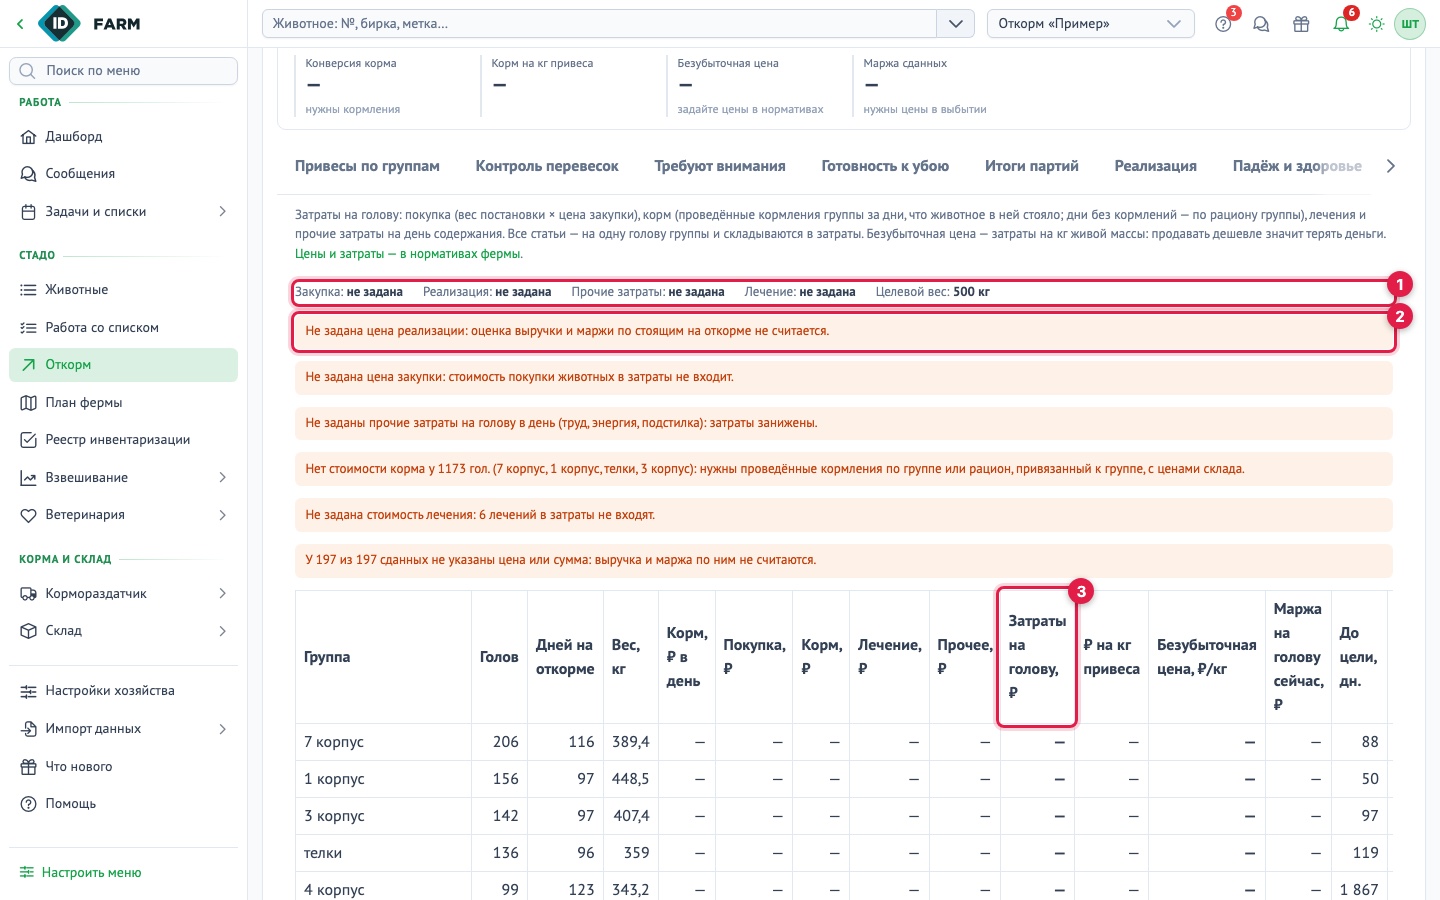The width and height of the screenshot is (1440, 900).
Task: Click the ID FARM logo icon
Action: coord(59,23)
